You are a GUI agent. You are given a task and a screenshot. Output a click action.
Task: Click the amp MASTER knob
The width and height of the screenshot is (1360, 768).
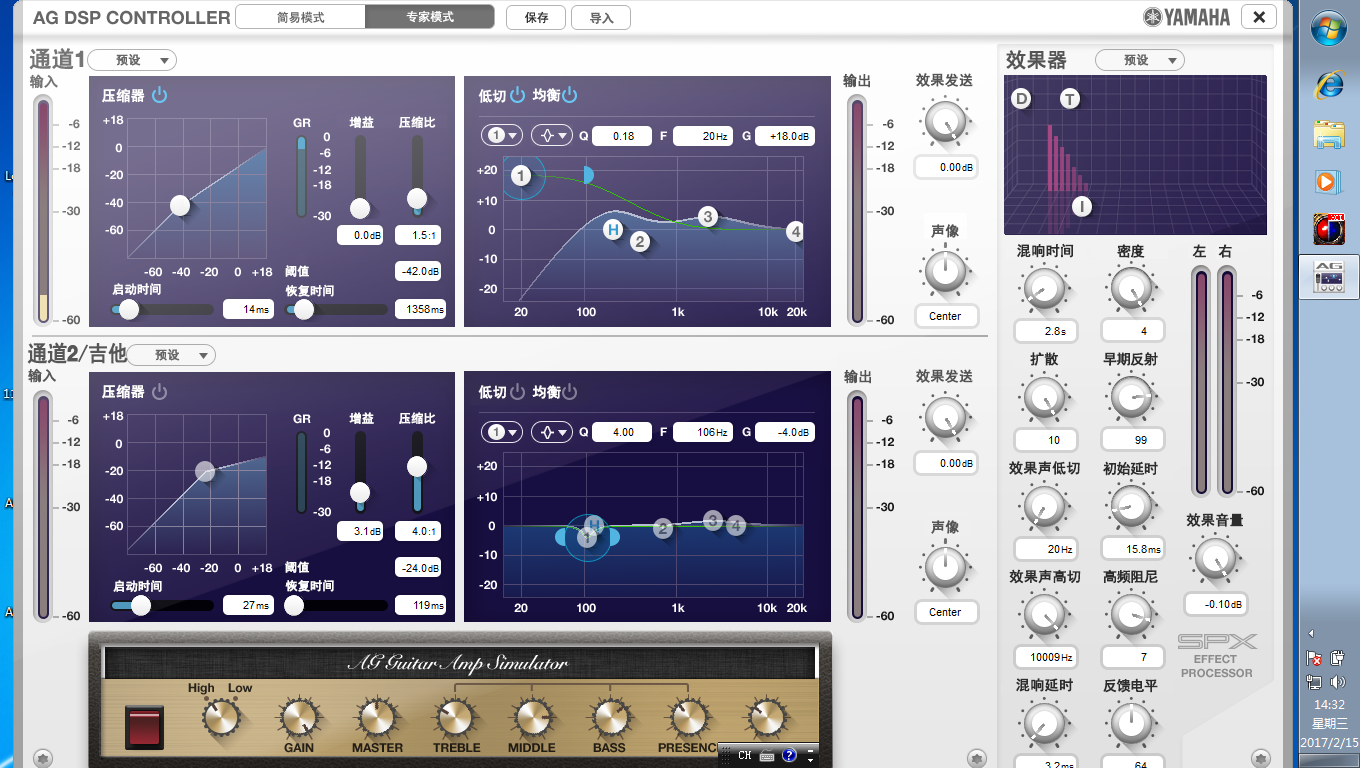coord(377,718)
